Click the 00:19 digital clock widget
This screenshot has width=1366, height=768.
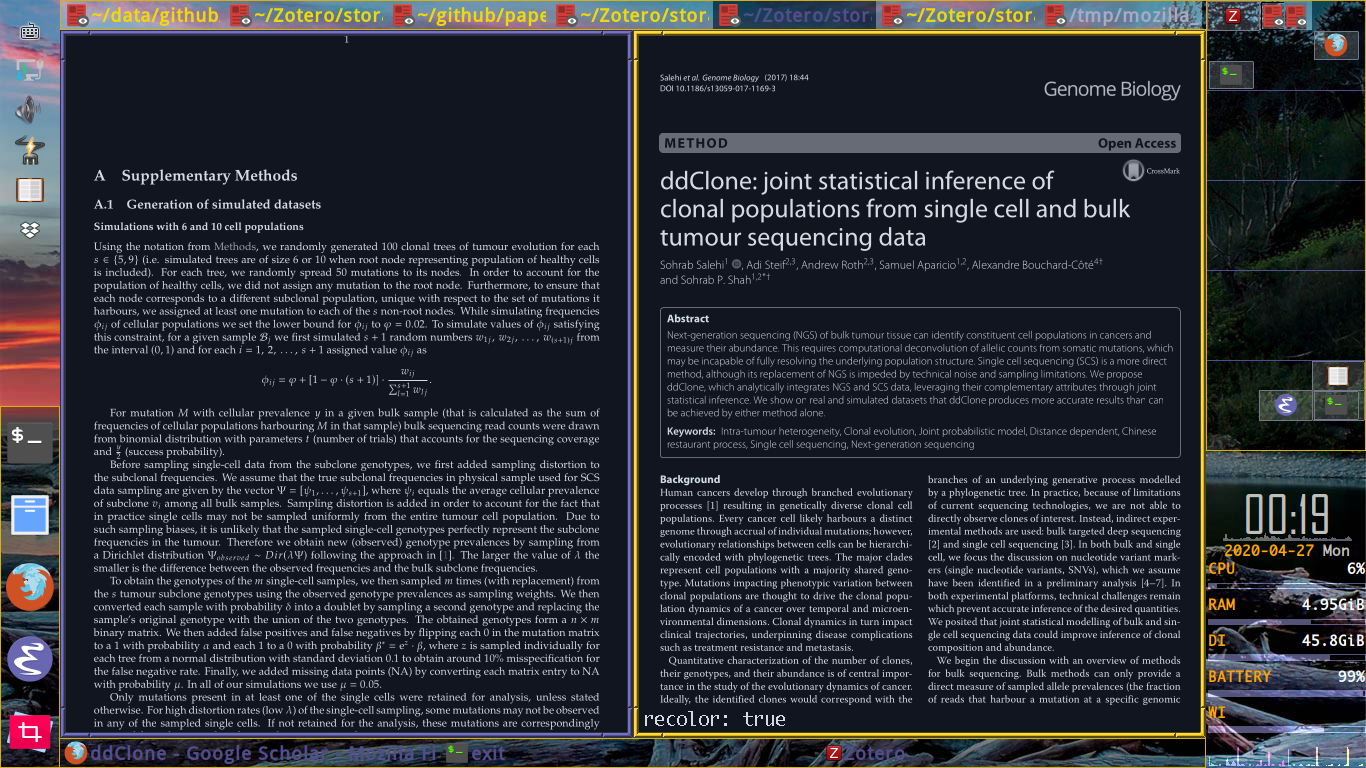click(x=1285, y=515)
